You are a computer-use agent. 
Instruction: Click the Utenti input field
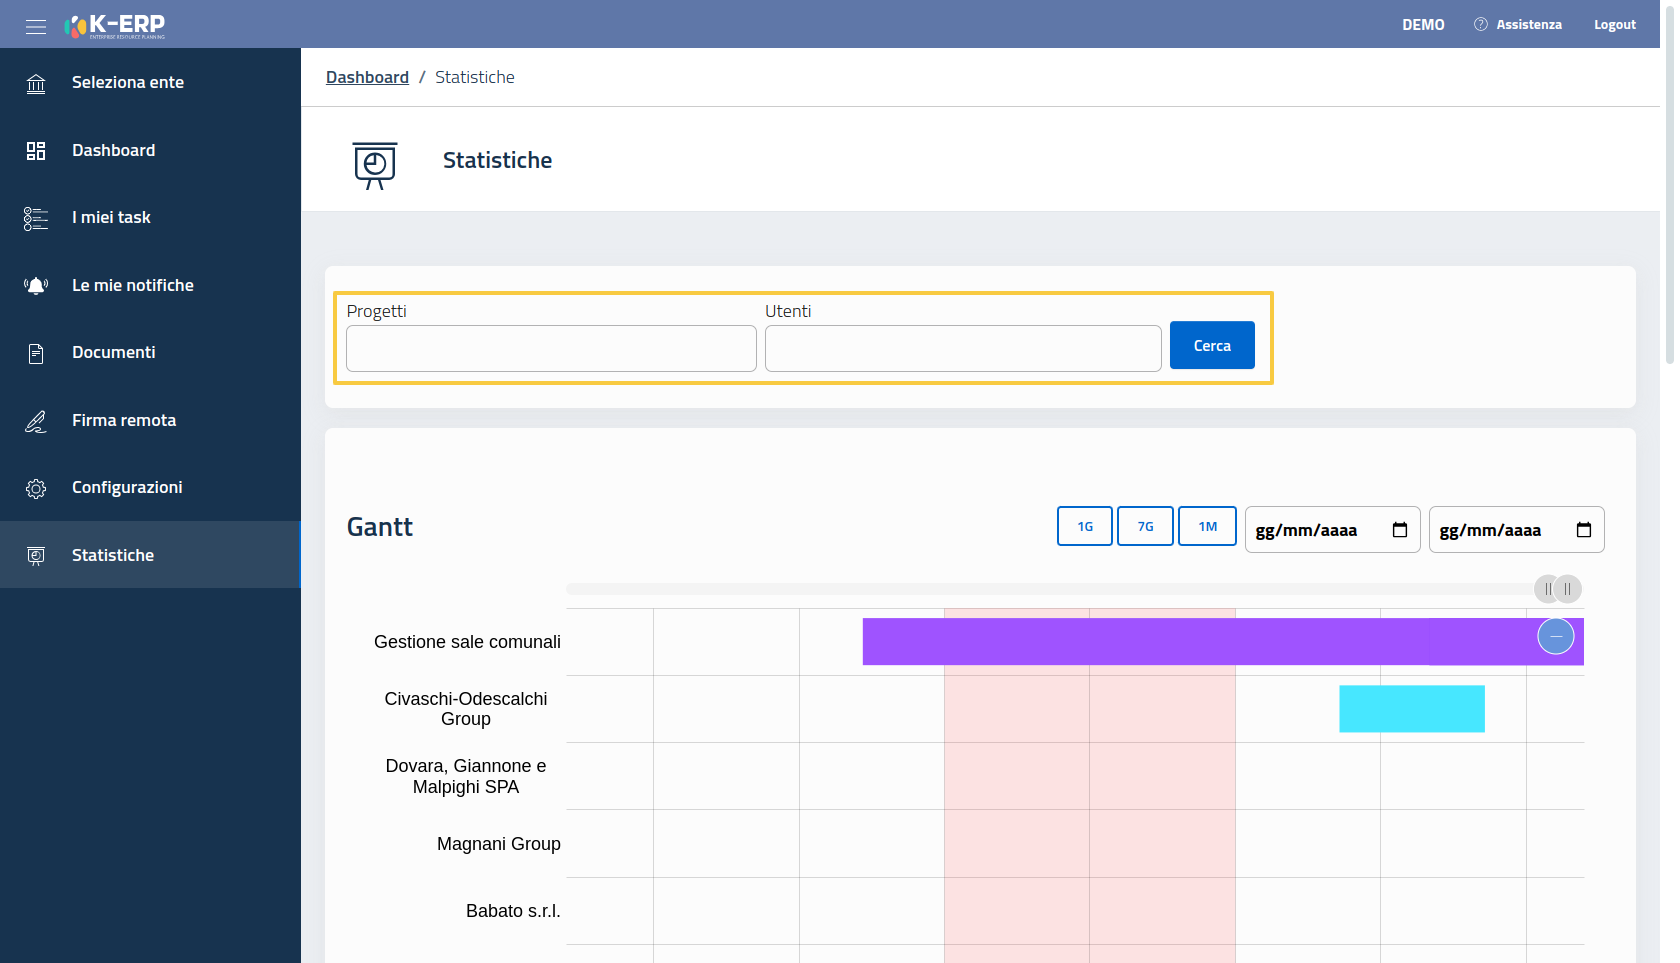(x=963, y=348)
